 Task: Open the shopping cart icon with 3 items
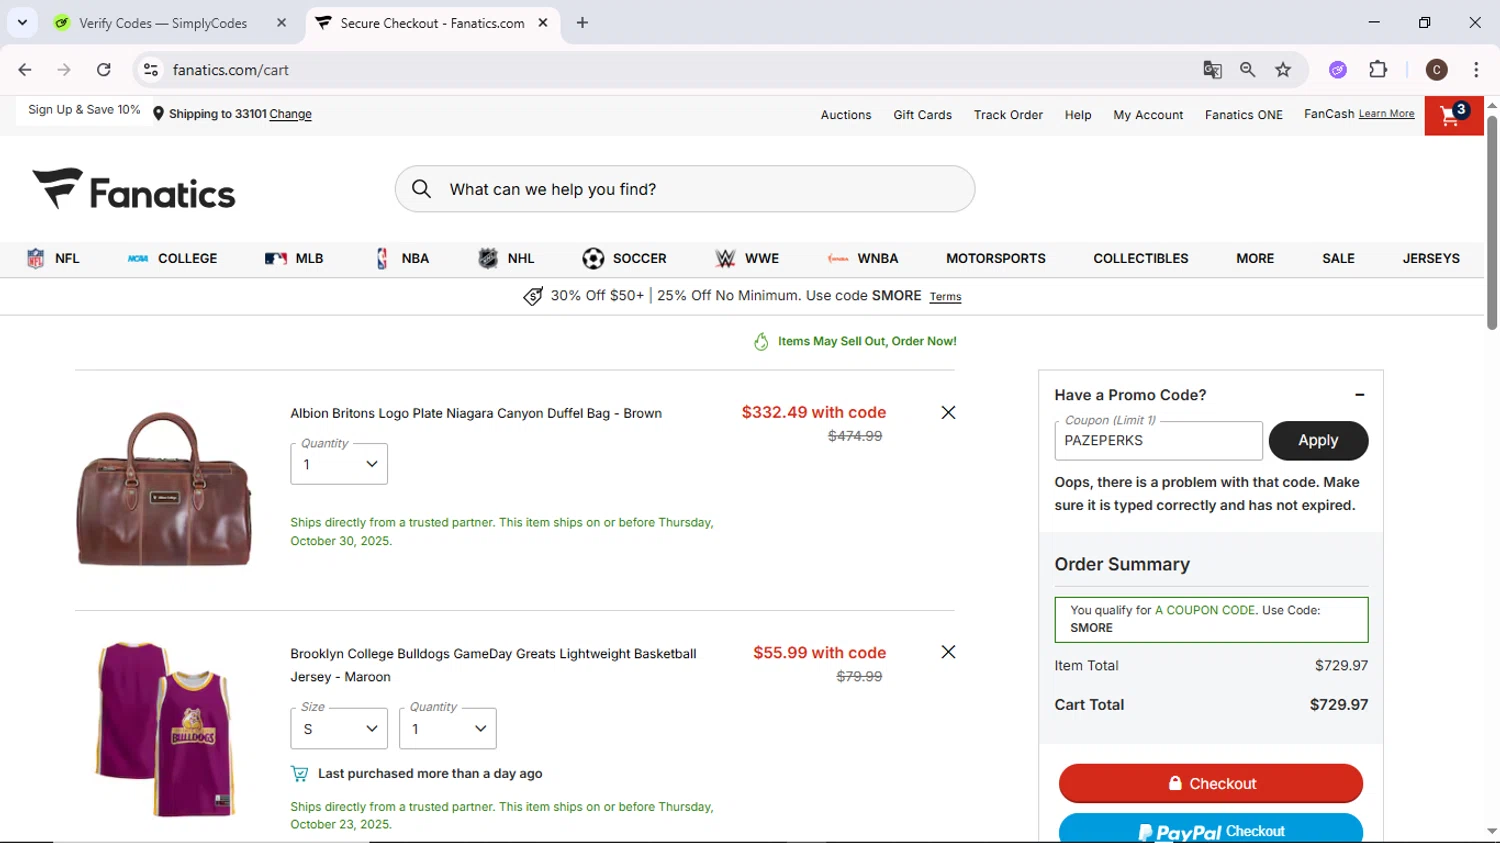click(x=1453, y=115)
